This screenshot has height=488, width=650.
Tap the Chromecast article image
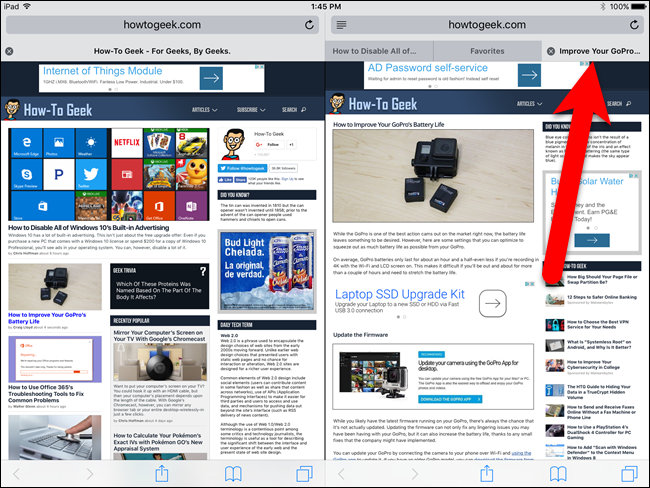[x=160, y=362]
